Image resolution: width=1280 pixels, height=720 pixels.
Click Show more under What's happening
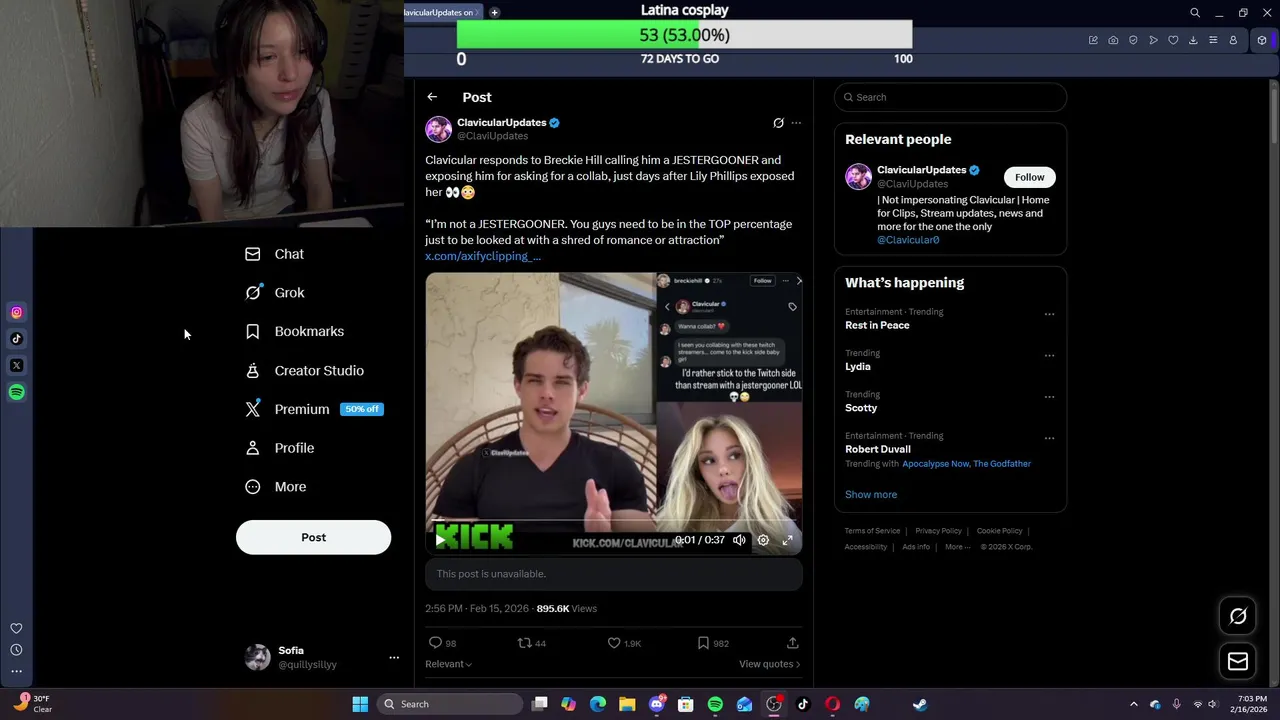click(x=871, y=494)
